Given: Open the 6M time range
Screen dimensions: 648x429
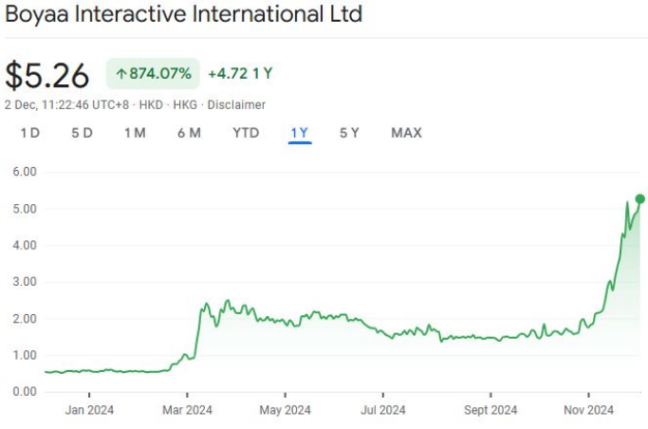Looking at the screenshot, I should 189,133.
